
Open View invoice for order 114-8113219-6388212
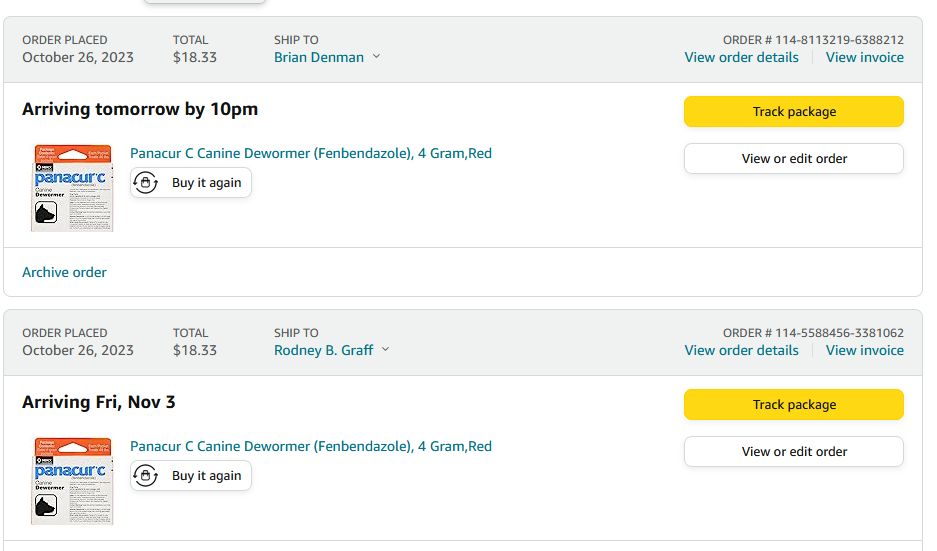(x=864, y=57)
